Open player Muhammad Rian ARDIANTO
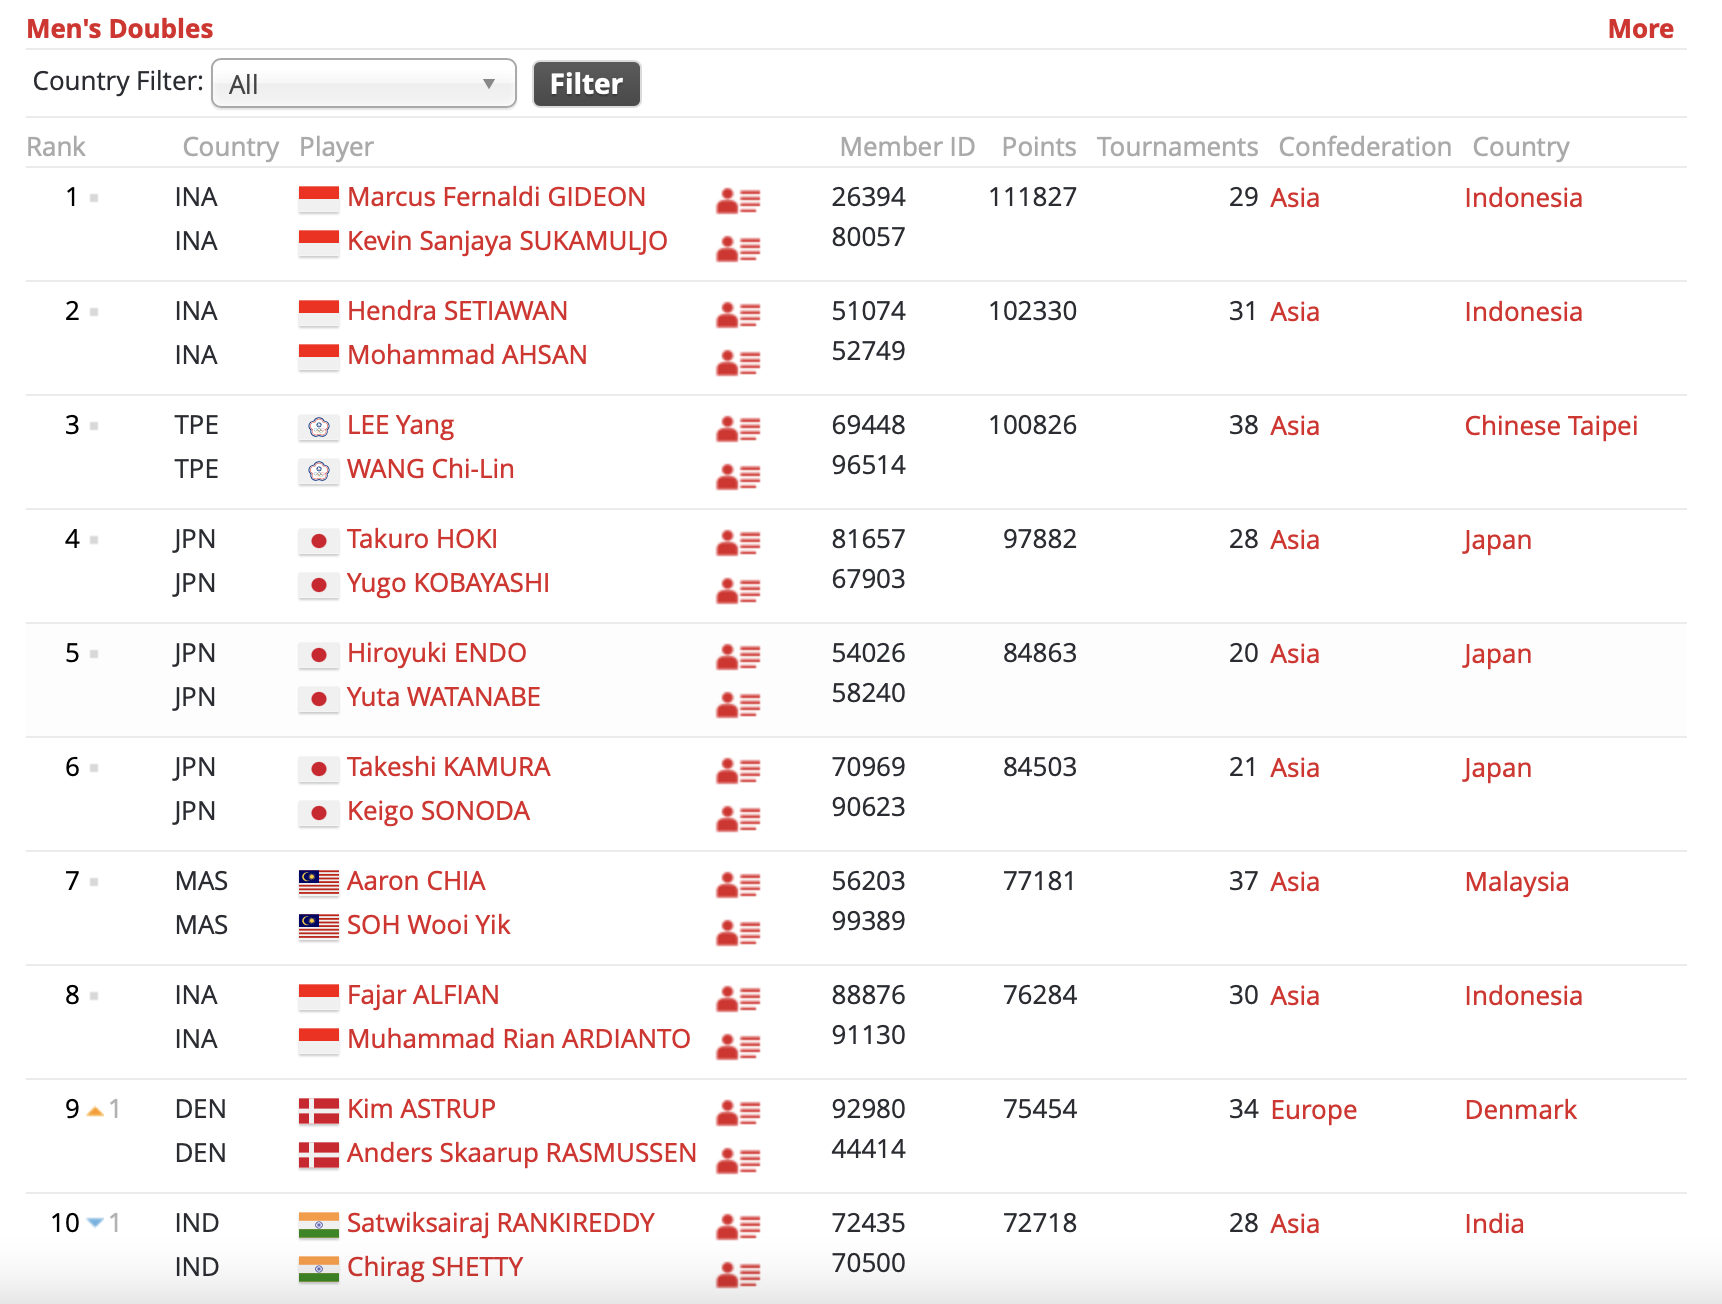The width and height of the screenshot is (1722, 1304). point(518,1039)
